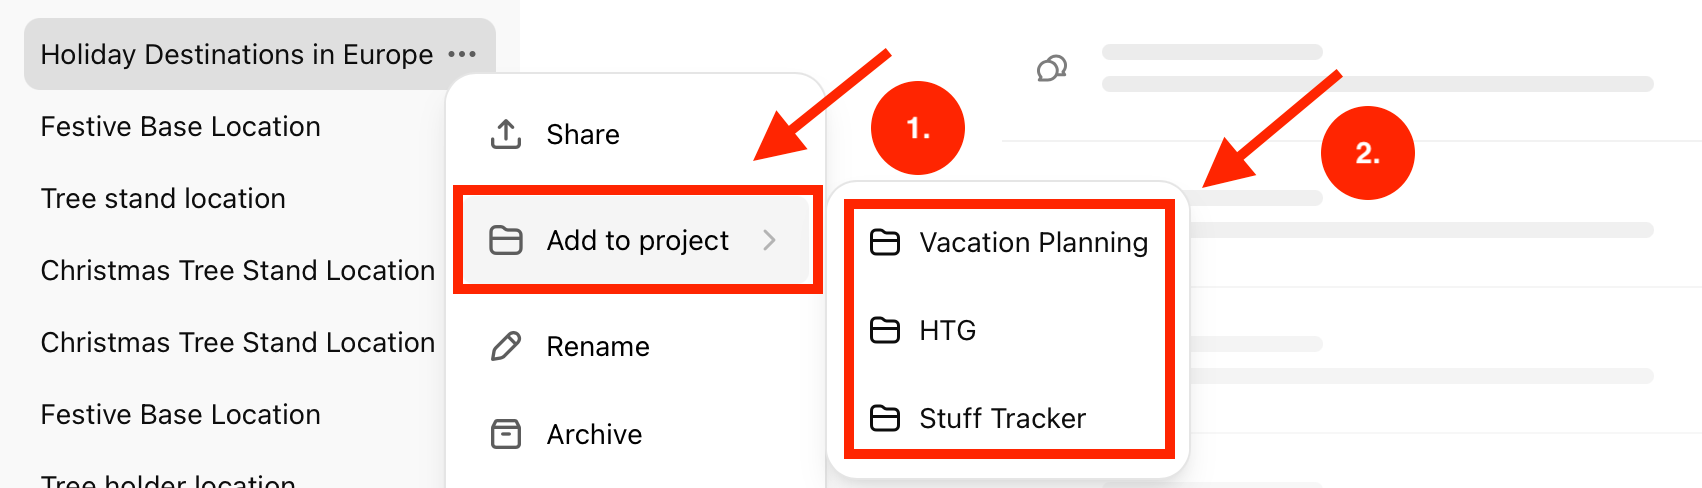Image resolution: width=1702 pixels, height=488 pixels.
Task: Click the Share upload icon
Action: coord(506,134)
